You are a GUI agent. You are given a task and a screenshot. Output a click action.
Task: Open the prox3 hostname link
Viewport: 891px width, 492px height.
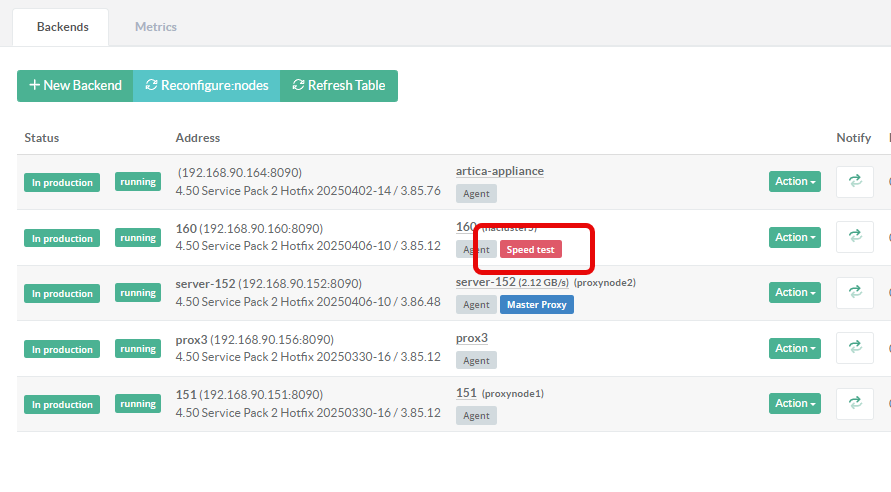471,338
